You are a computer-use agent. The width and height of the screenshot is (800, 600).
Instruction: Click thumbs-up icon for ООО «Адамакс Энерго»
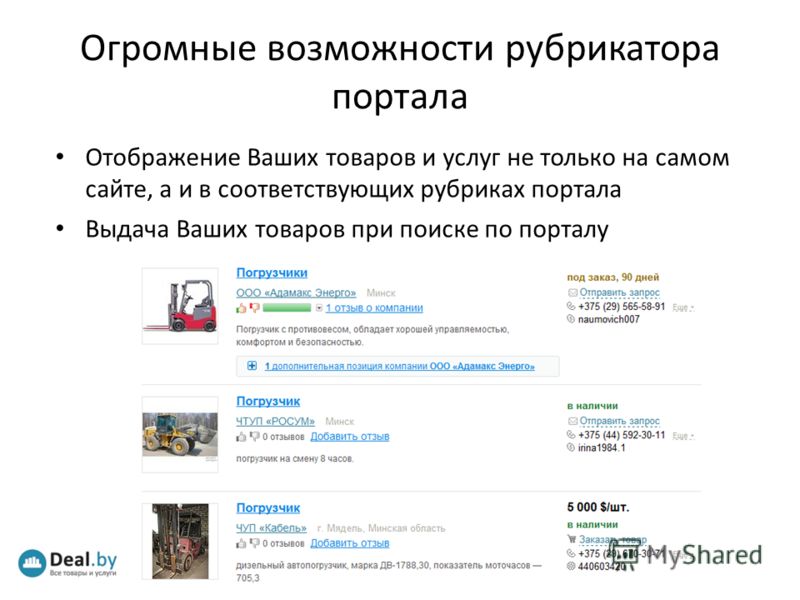coord(241,308)
